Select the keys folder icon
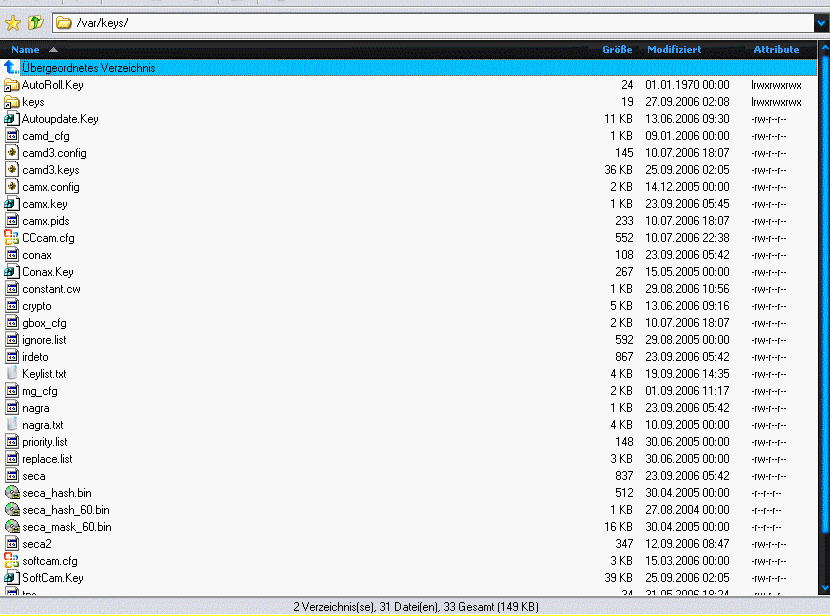Viewport: 830px width, 616px height. coord(12,102)
